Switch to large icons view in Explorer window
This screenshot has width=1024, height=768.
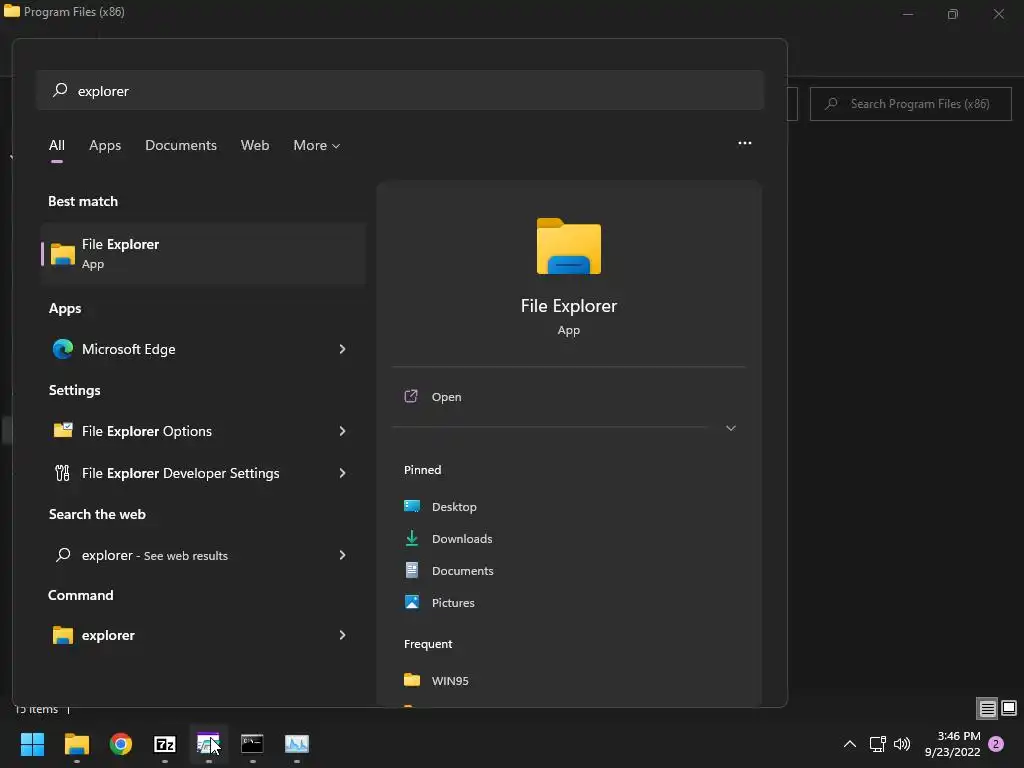[x=1009, y=708]
